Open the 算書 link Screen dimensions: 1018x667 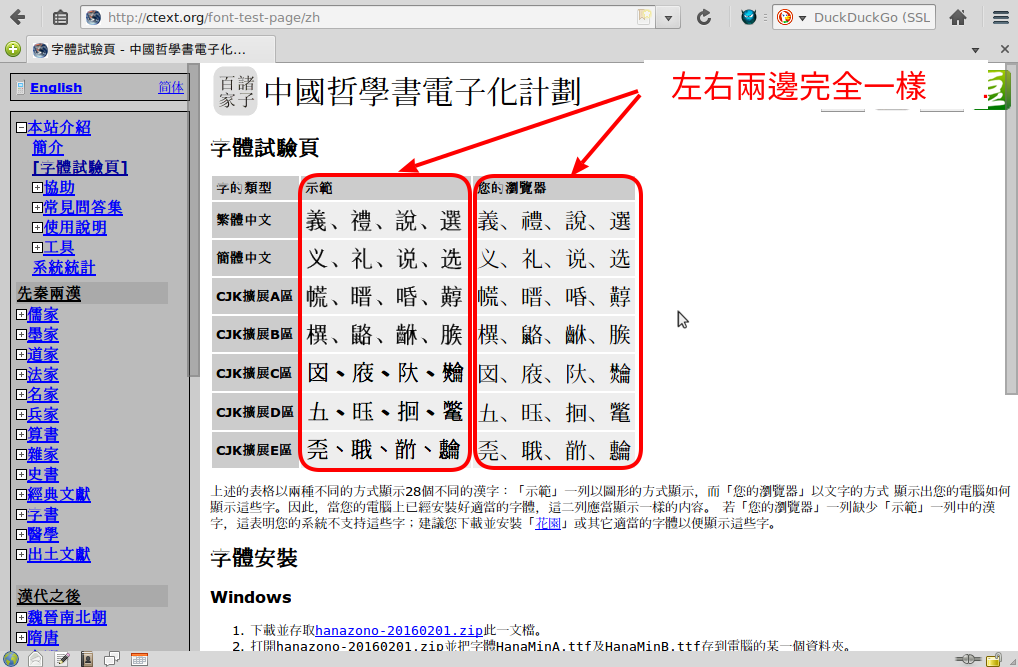coord(43,434)
